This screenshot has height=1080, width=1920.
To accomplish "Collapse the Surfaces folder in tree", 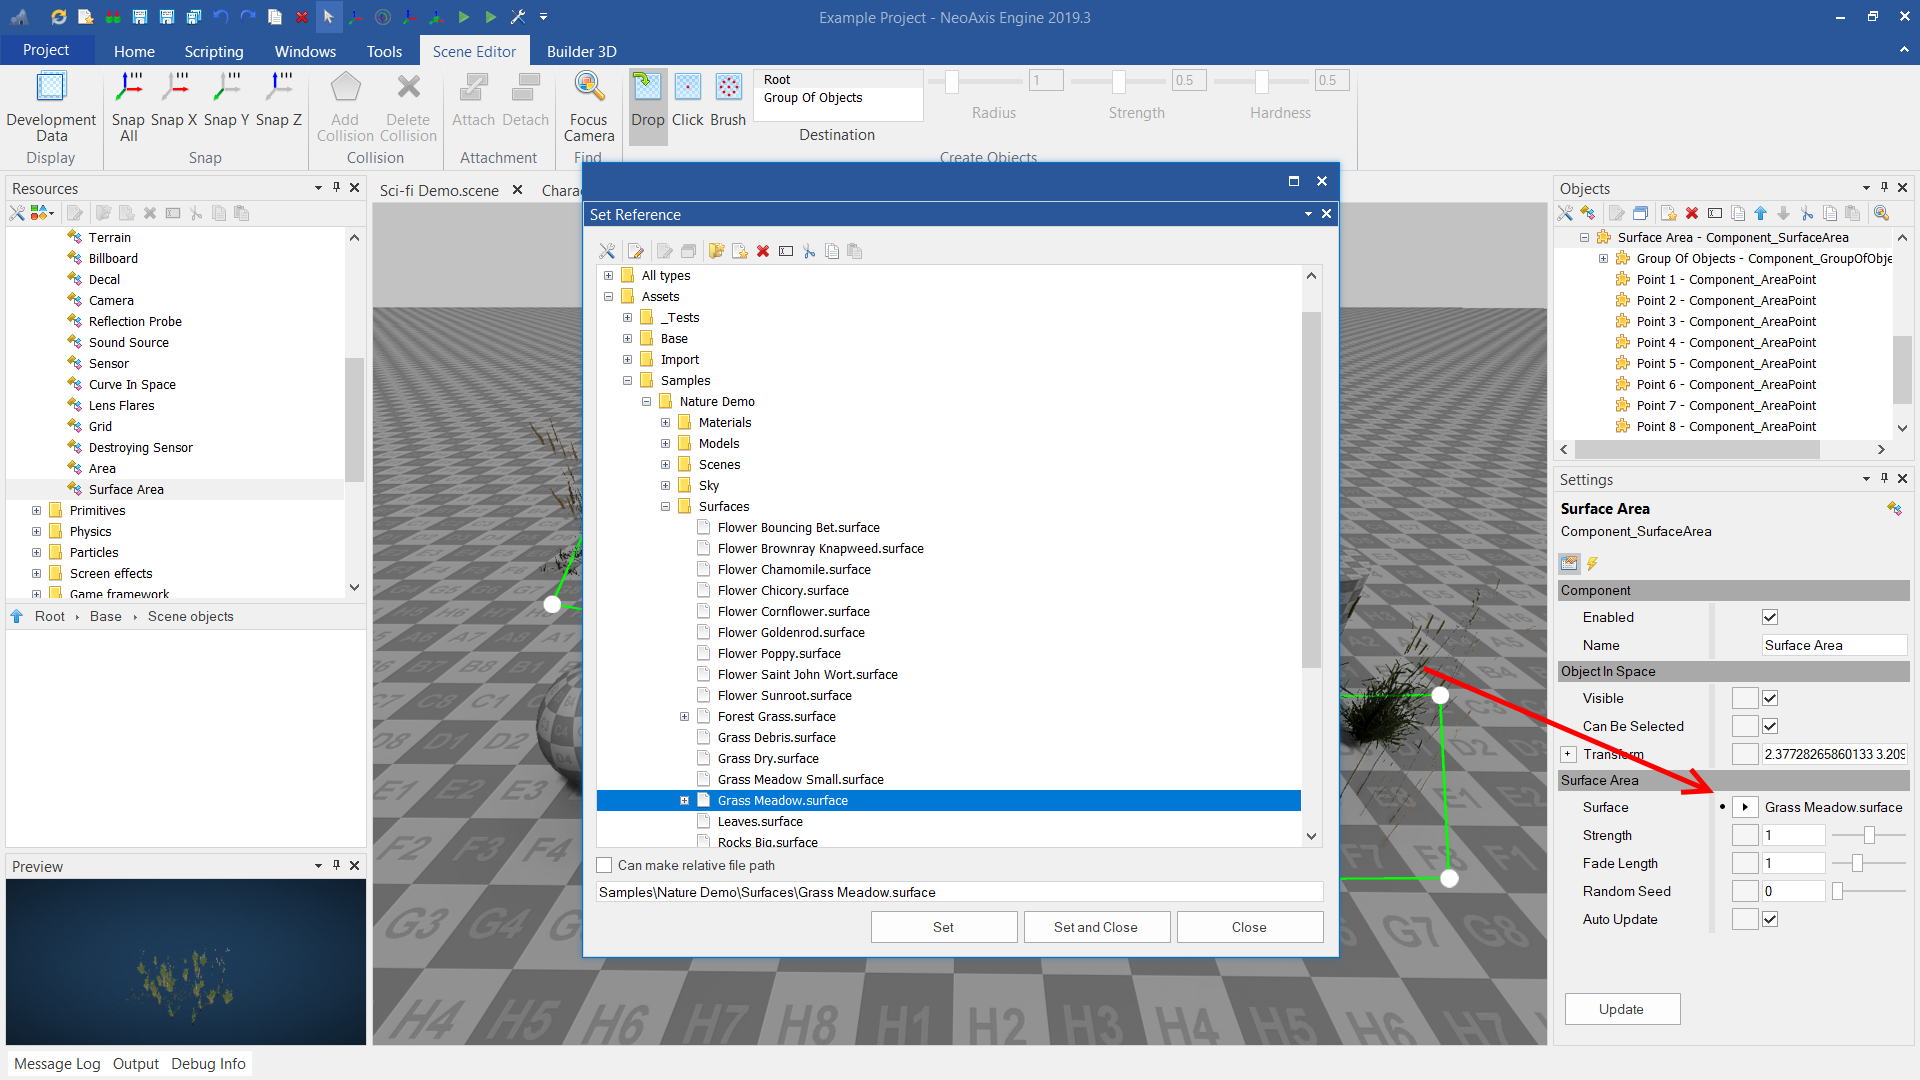I will [x=666, y=507].
